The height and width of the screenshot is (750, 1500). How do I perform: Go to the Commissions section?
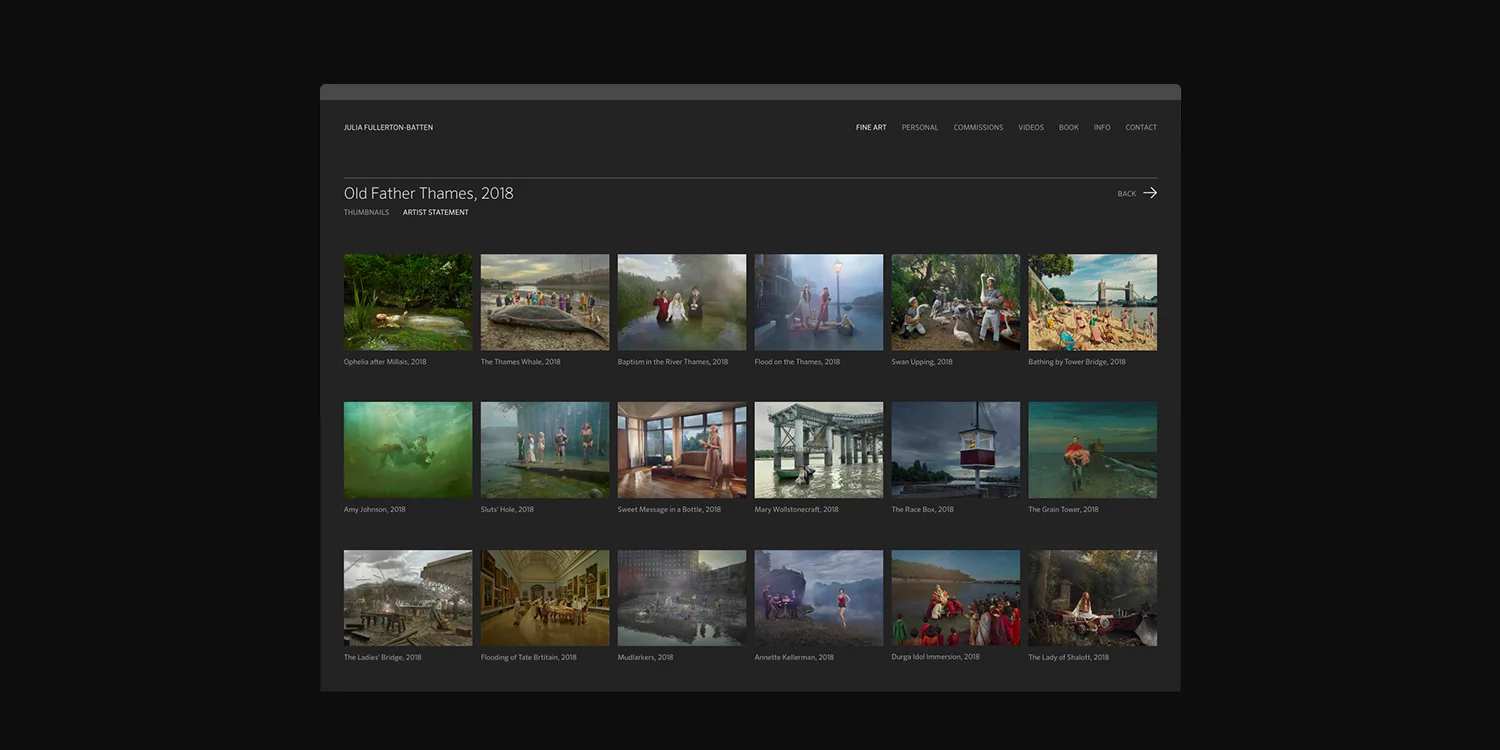click(978, 128)
